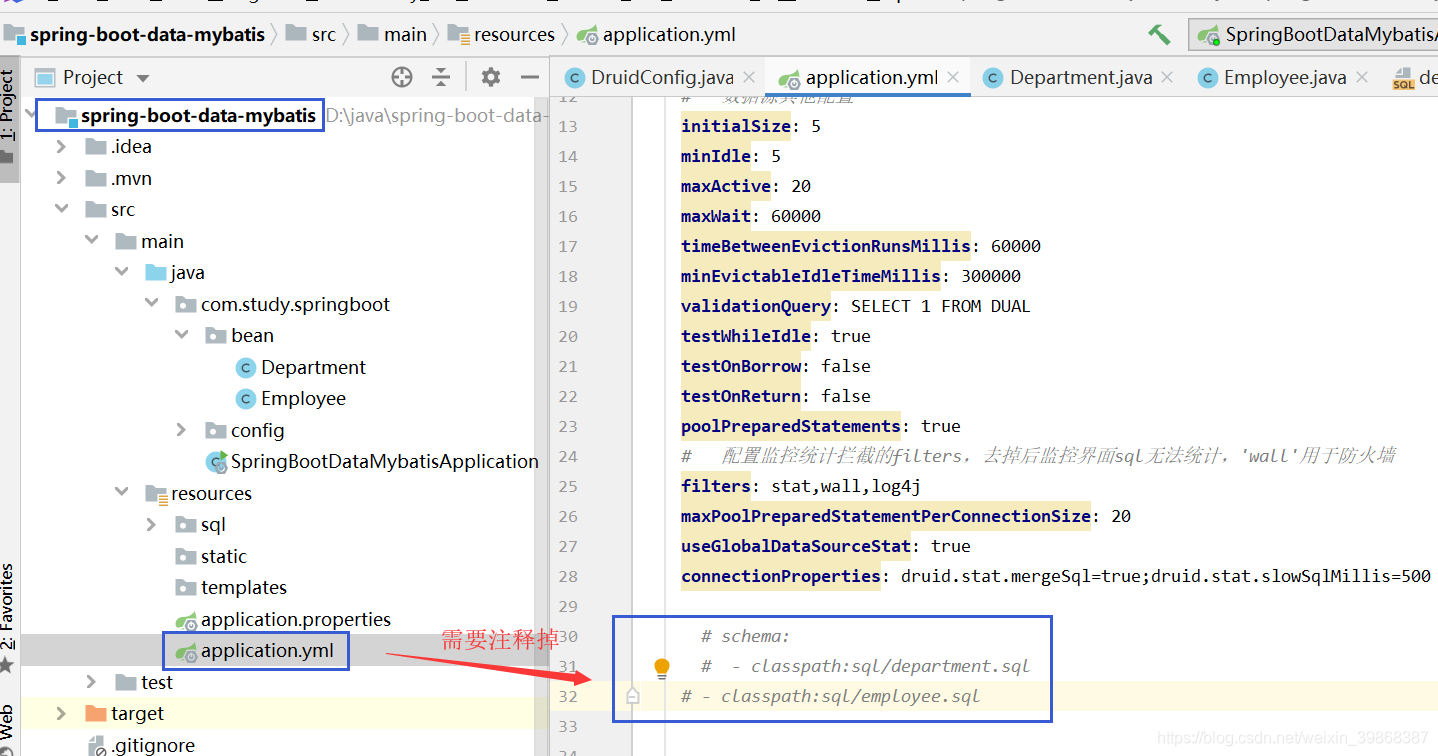Screen dimensions: 1438x756
Task: Close the application.yml tab
Action: 953,77
